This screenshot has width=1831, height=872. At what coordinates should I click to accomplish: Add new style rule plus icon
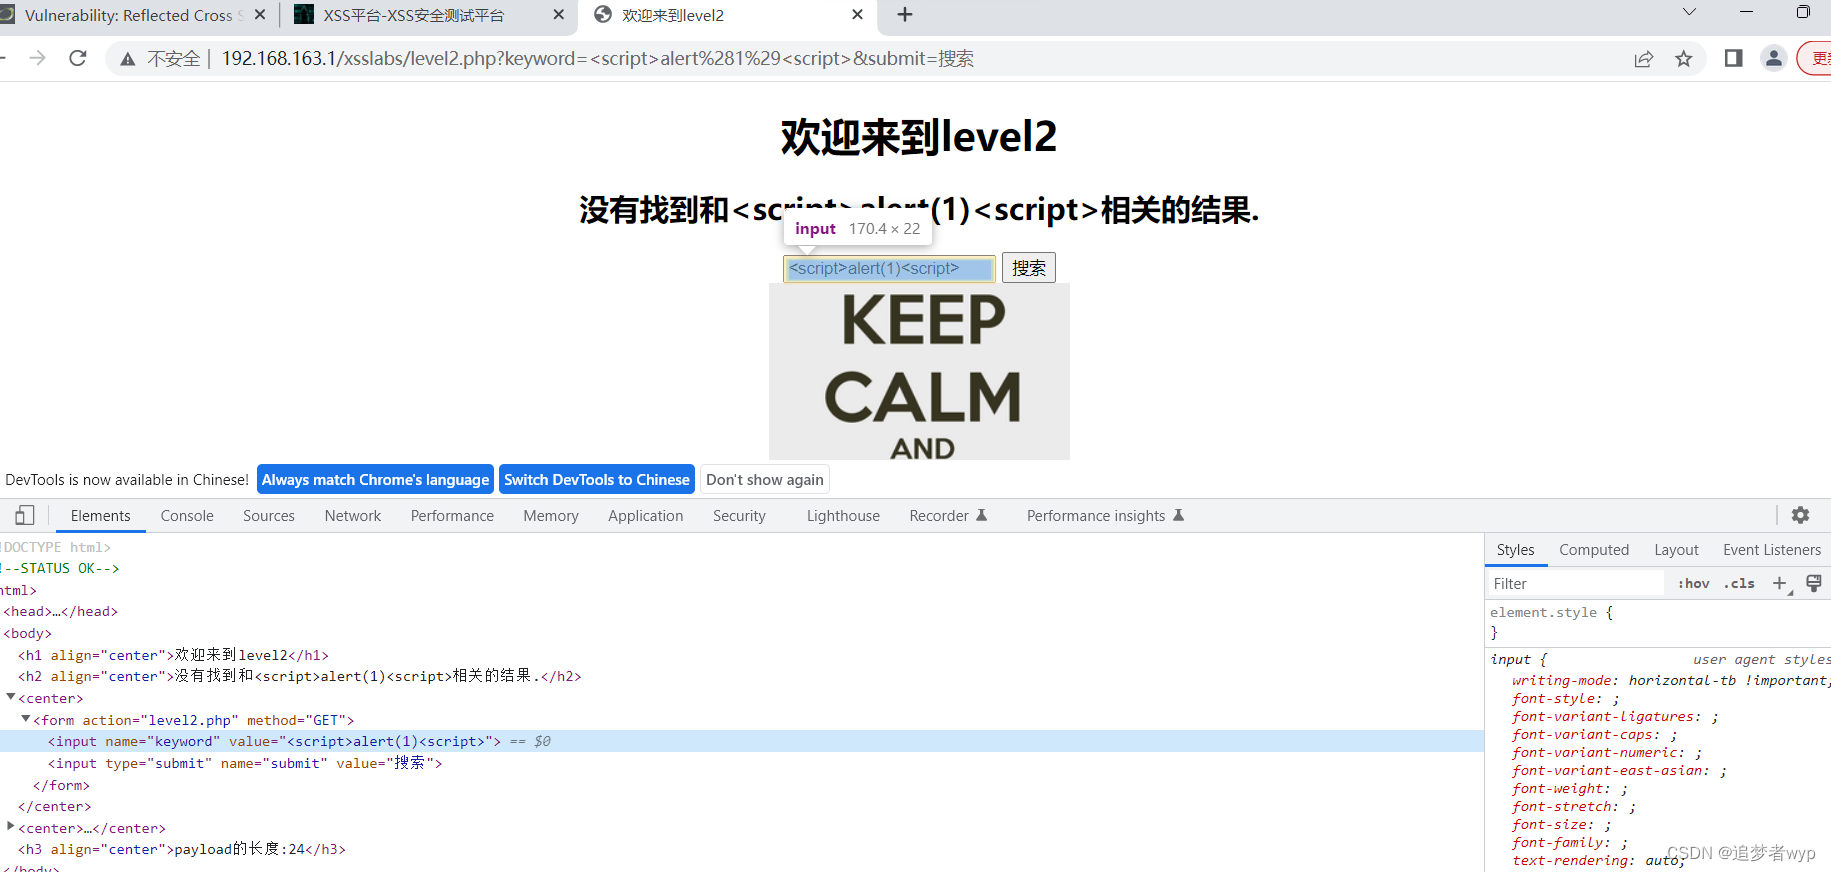[x=1779, y=583]
